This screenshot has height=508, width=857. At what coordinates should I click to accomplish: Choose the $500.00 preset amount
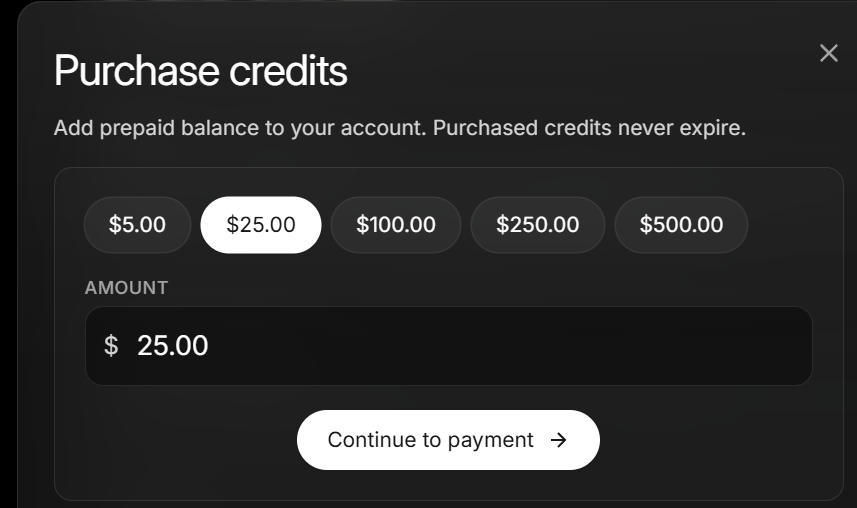(x=681, y=225)
